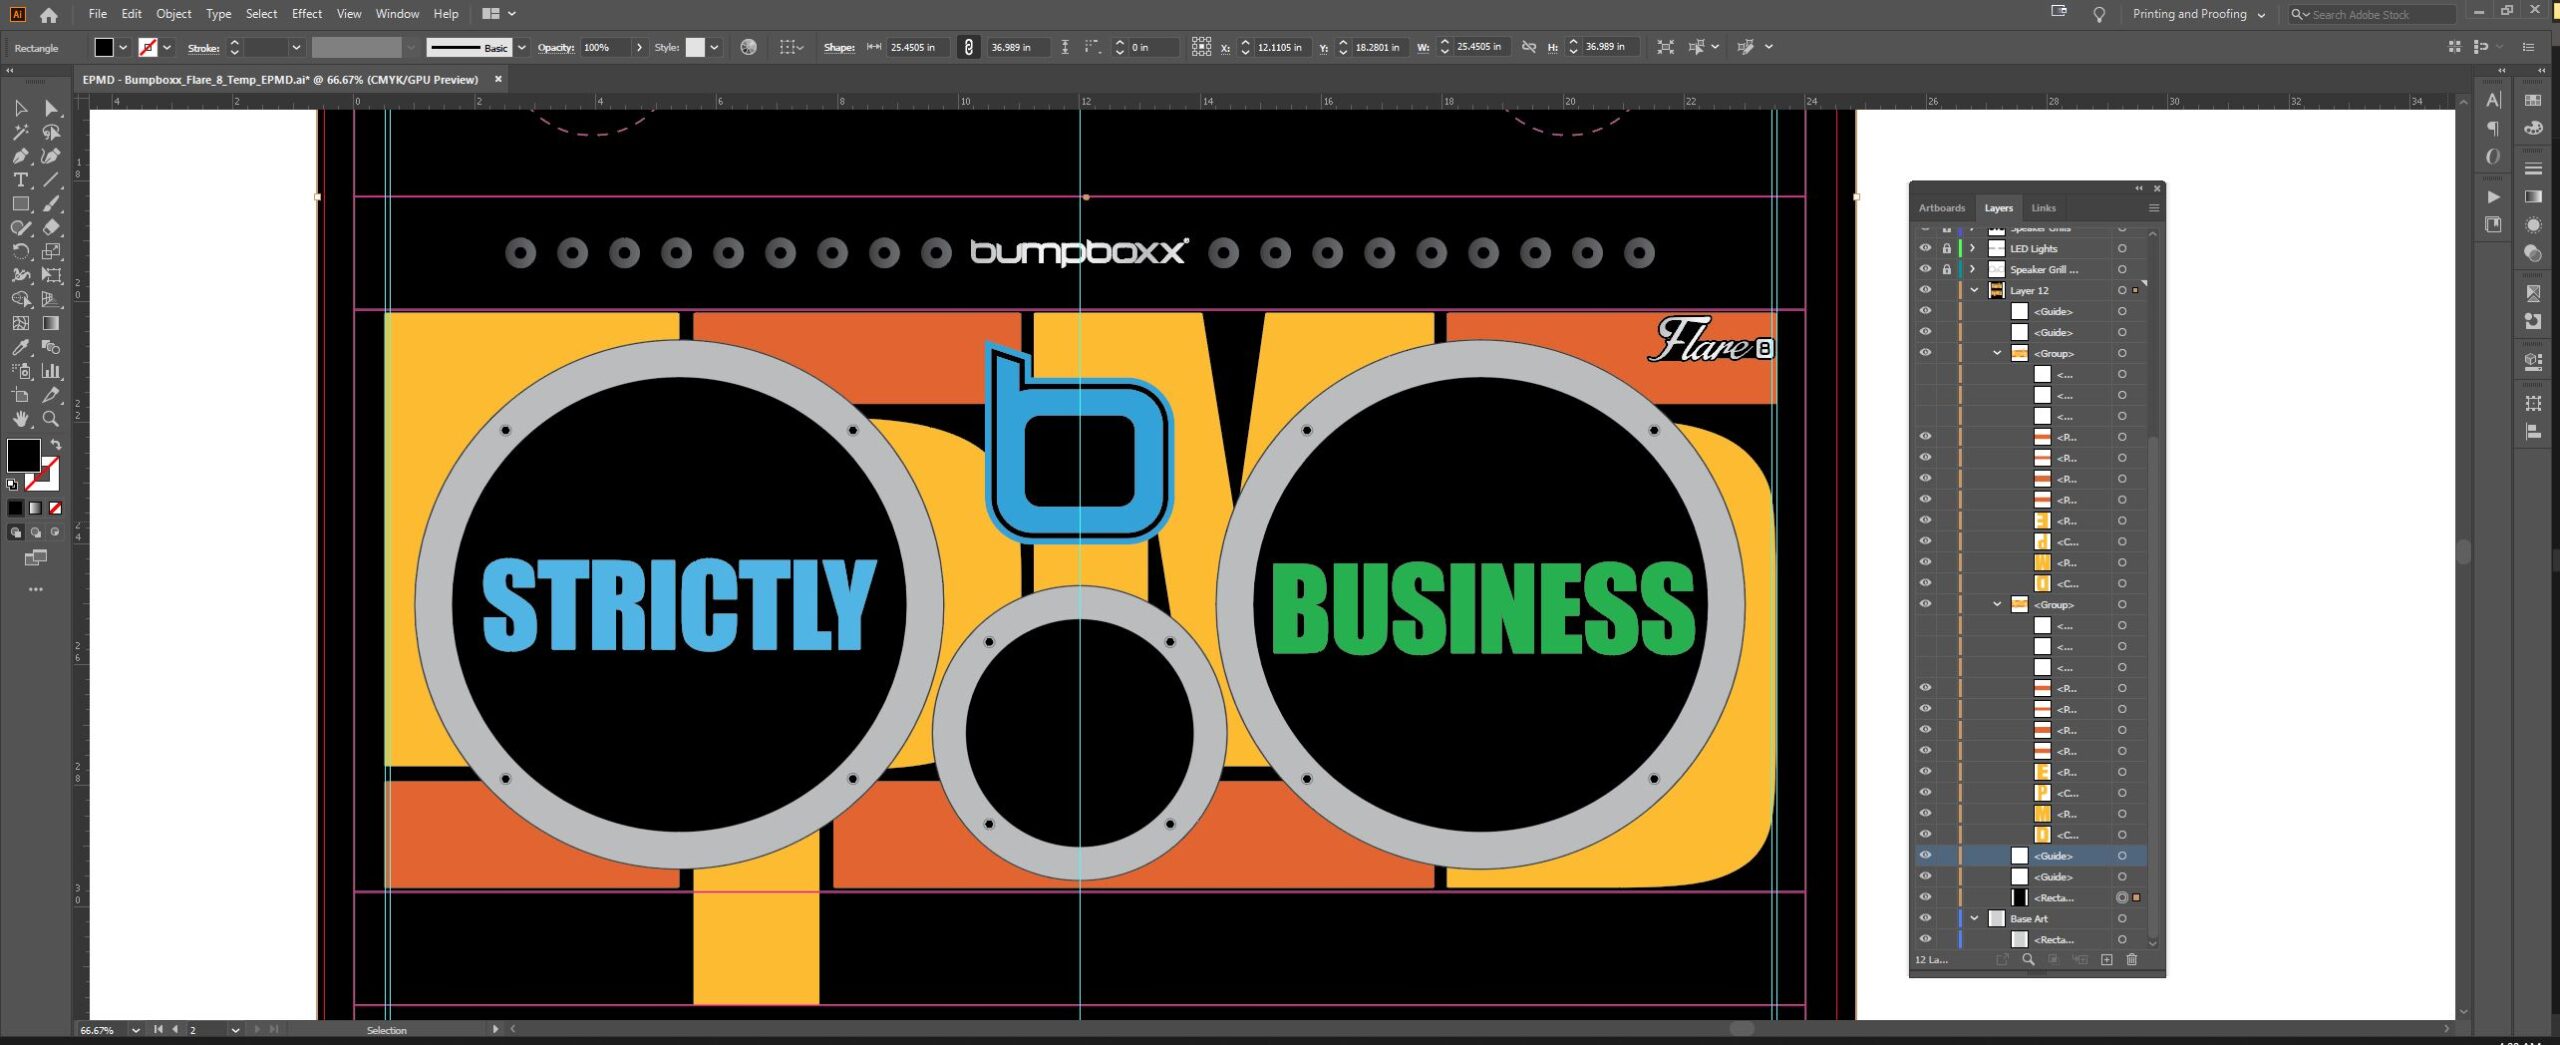
Task: Open the brush definition Basic dropdown
Action: click(x=521, y=47)
